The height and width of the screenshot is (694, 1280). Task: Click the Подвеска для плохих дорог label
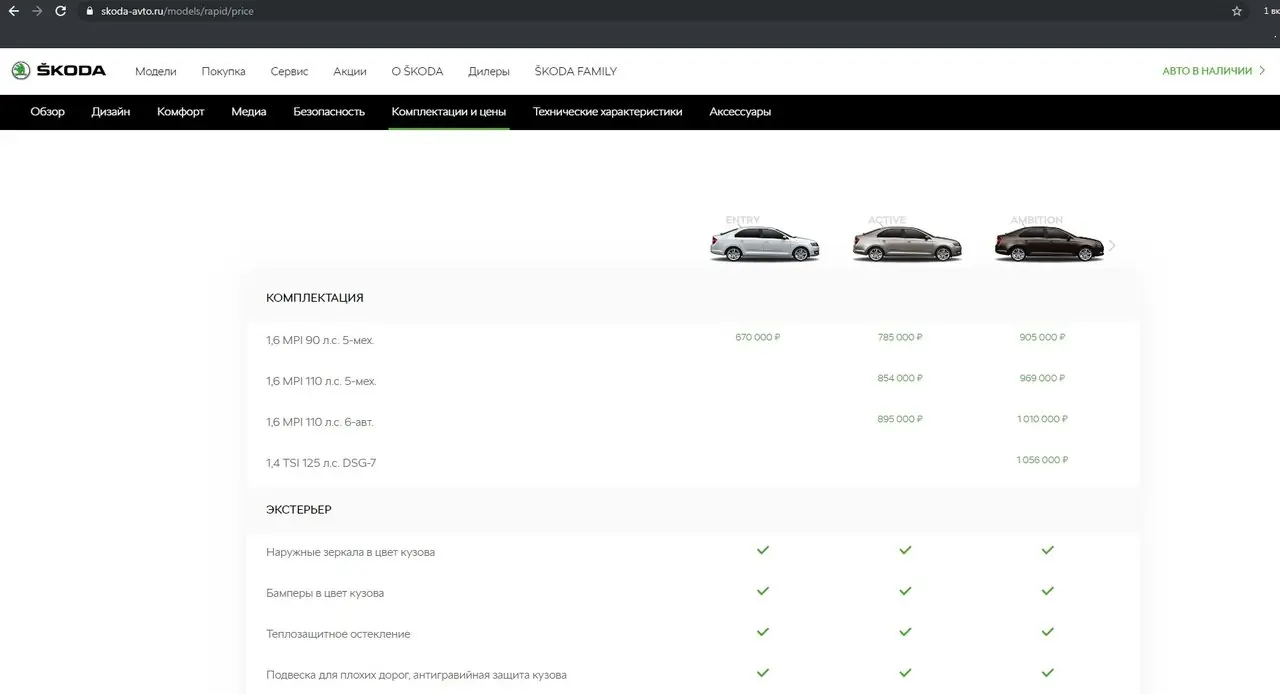coord(417,675)
